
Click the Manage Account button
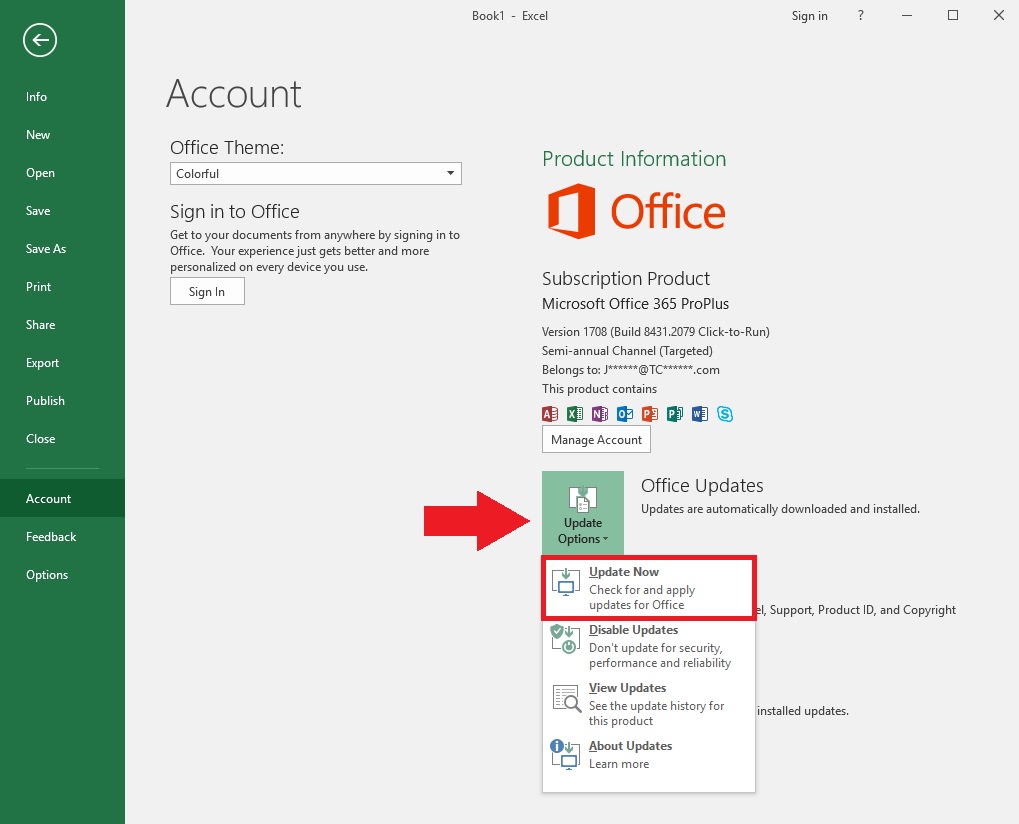[x=596, y=440]
